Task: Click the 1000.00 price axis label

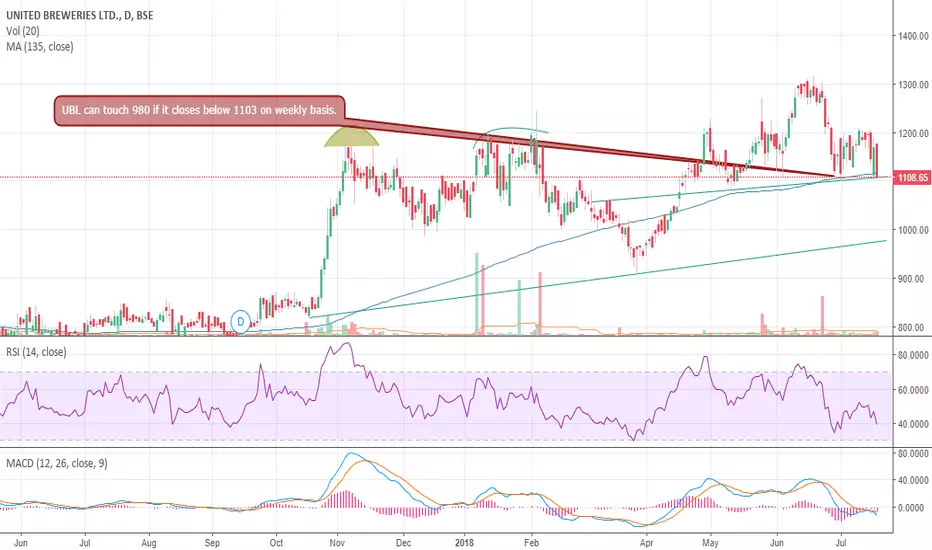Action: click(913, 230)
